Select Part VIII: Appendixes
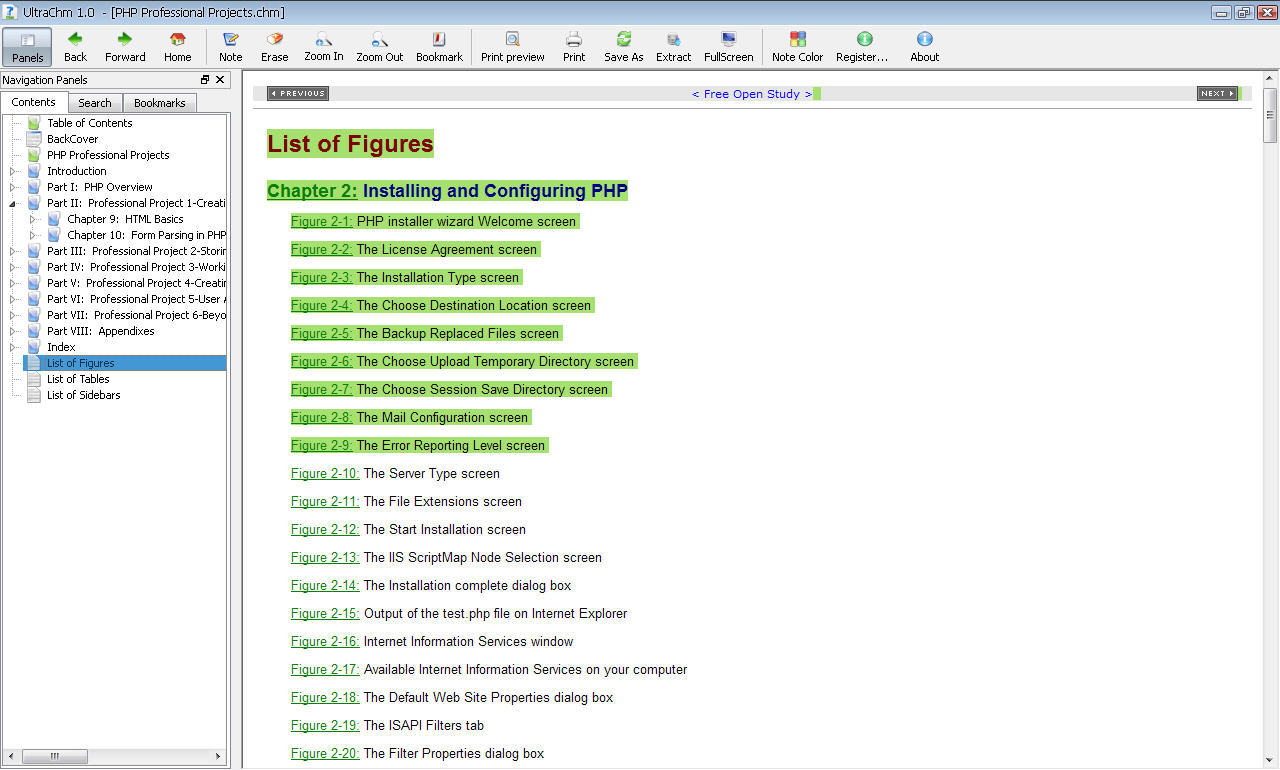1280x770 pixels. pyautogui.click(x=100, y=331)
